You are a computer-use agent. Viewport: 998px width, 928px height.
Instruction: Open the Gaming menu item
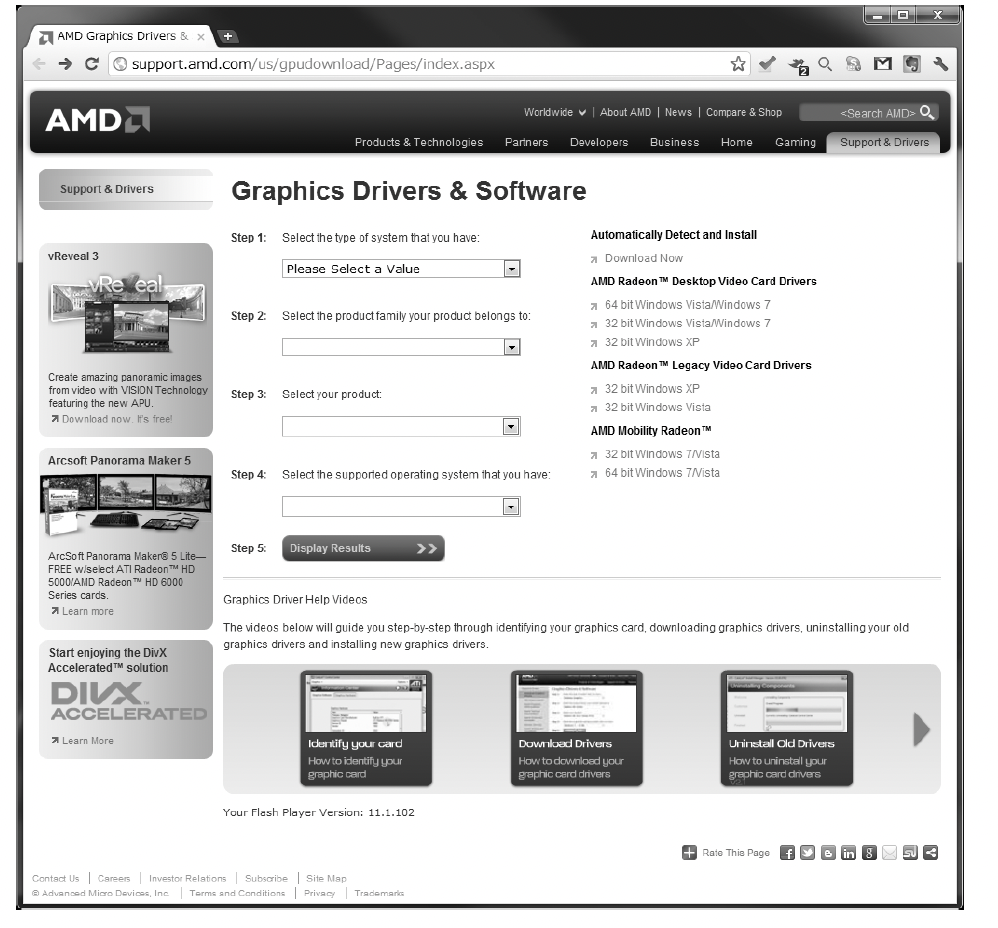coord(795,143)
